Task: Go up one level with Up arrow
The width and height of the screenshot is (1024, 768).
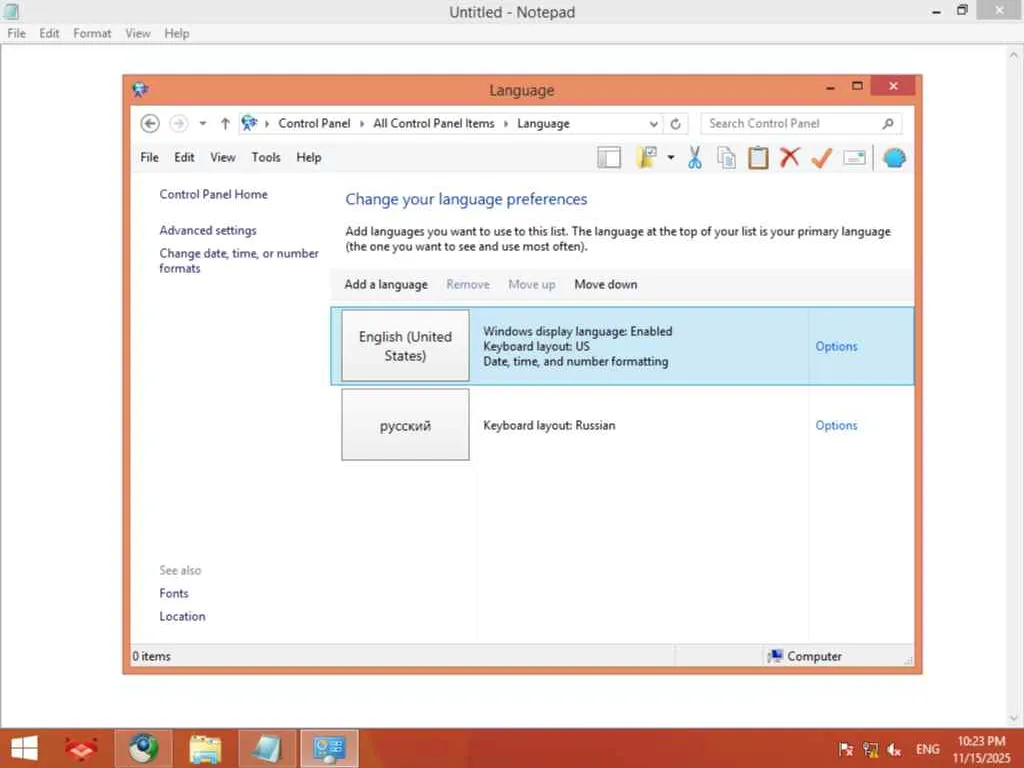Action: [225, 123]
